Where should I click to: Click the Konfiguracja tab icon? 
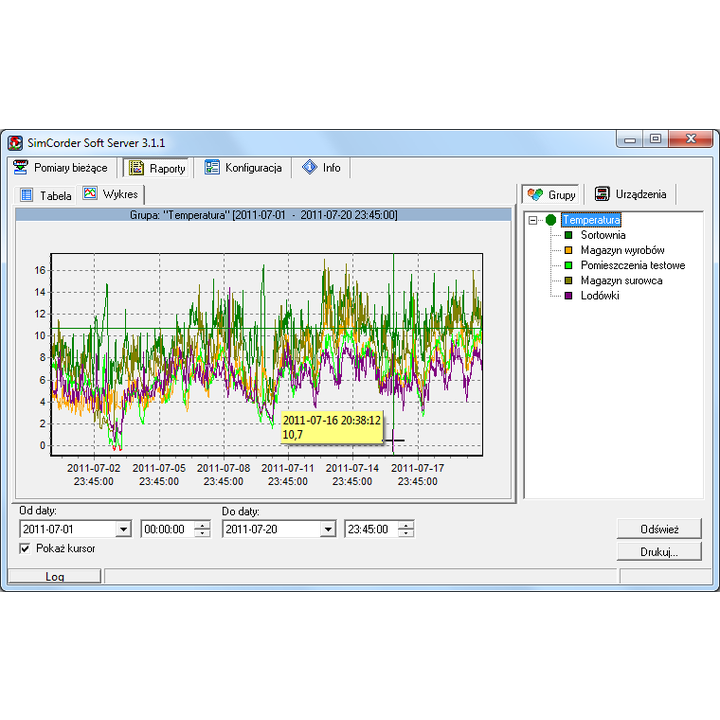pyautogui.click(x=212, y=168)
